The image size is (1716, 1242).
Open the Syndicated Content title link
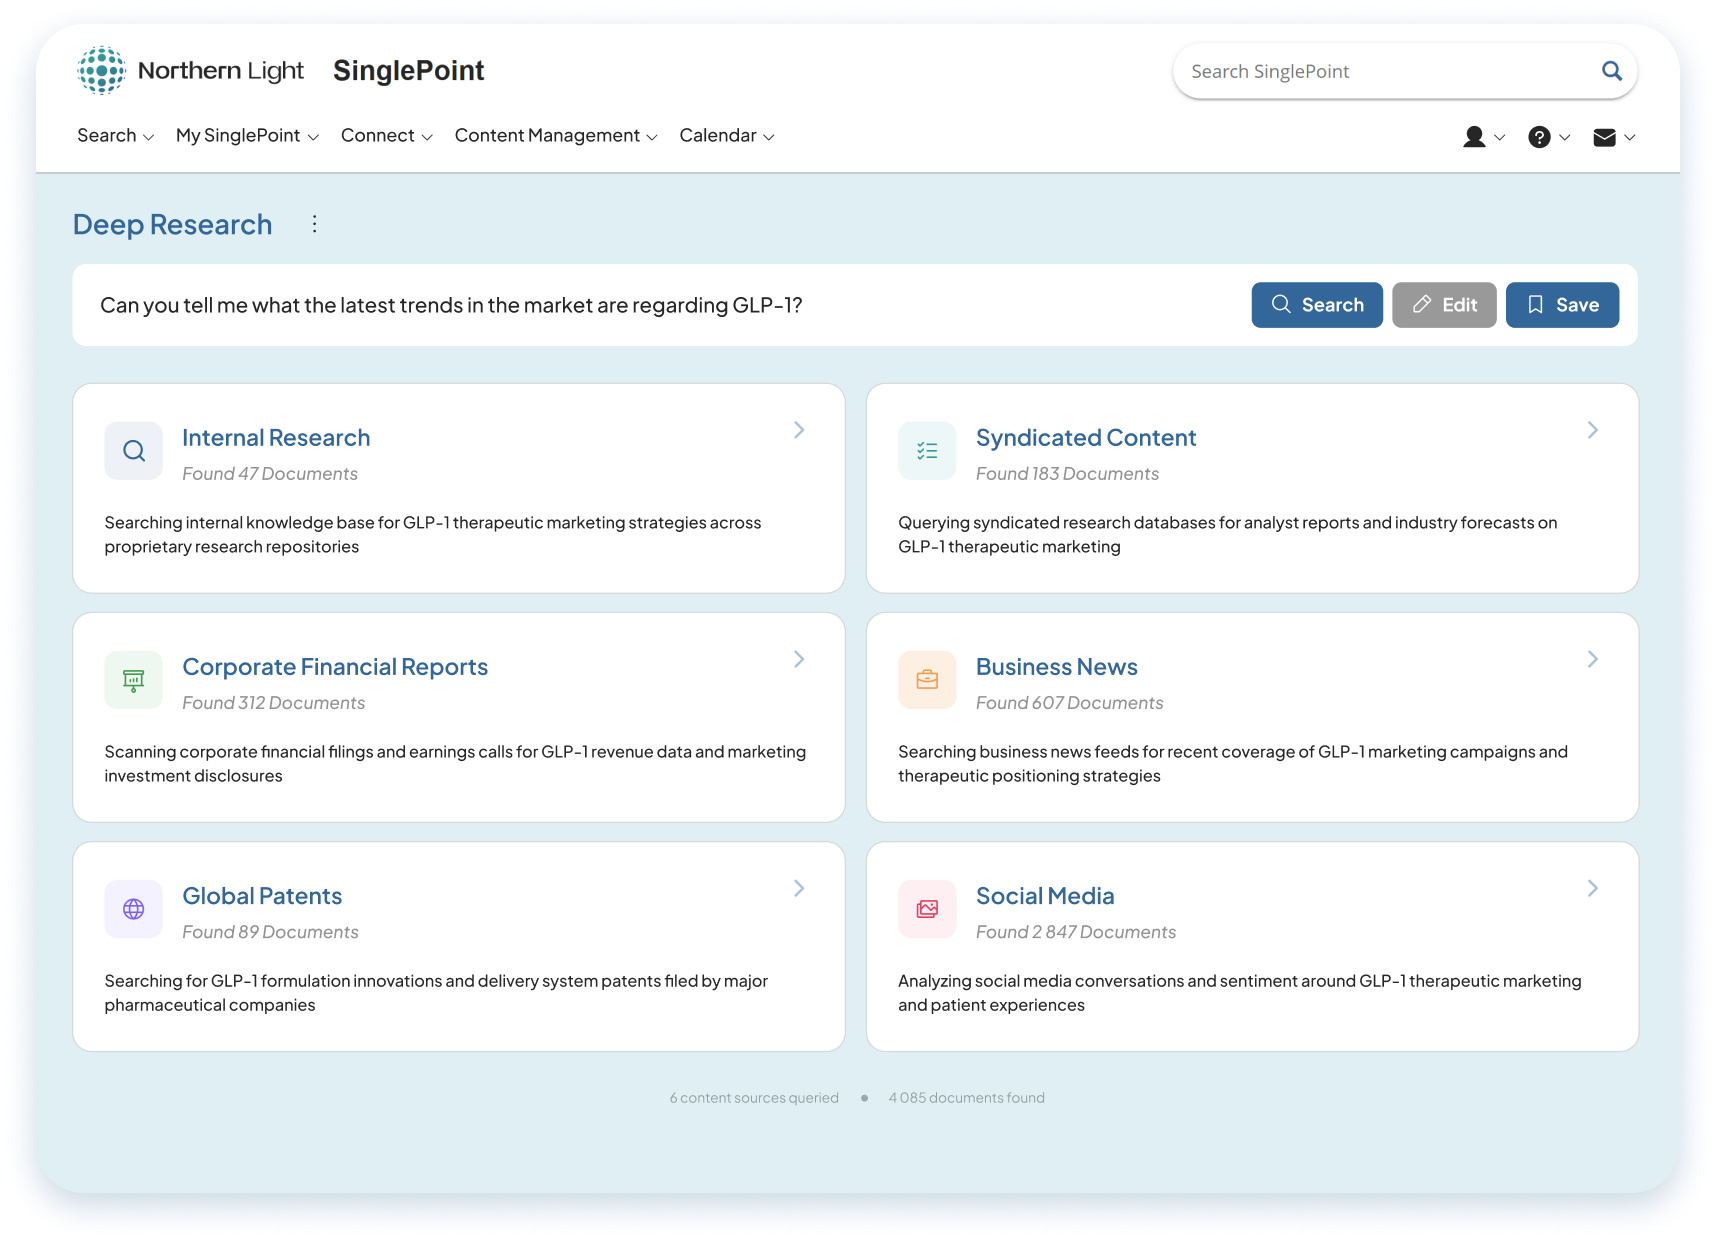1086,438
